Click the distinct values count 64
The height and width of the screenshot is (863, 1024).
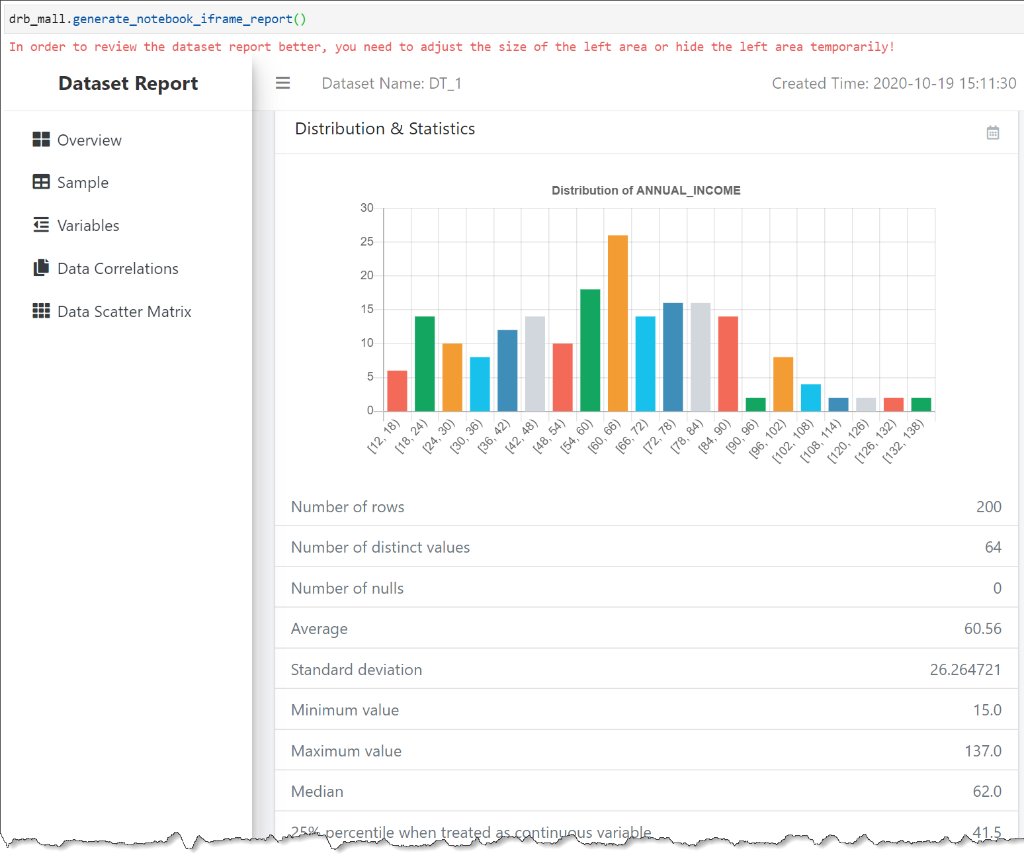(993, 547)
